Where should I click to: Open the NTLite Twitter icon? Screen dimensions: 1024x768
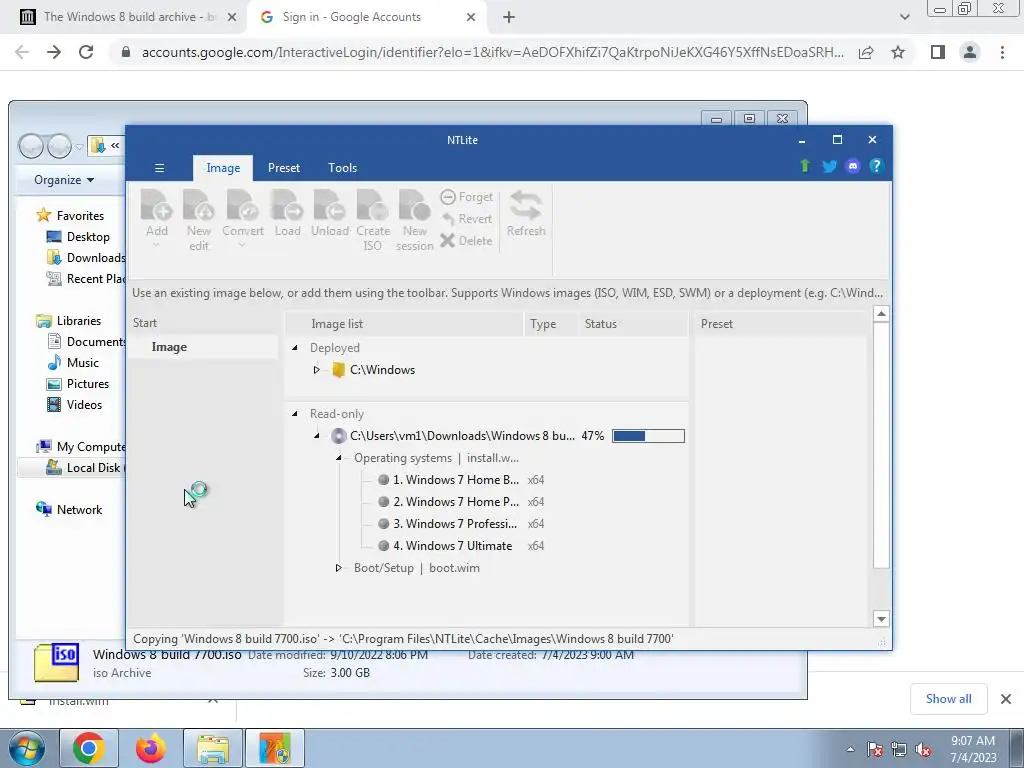coord(829,166)
